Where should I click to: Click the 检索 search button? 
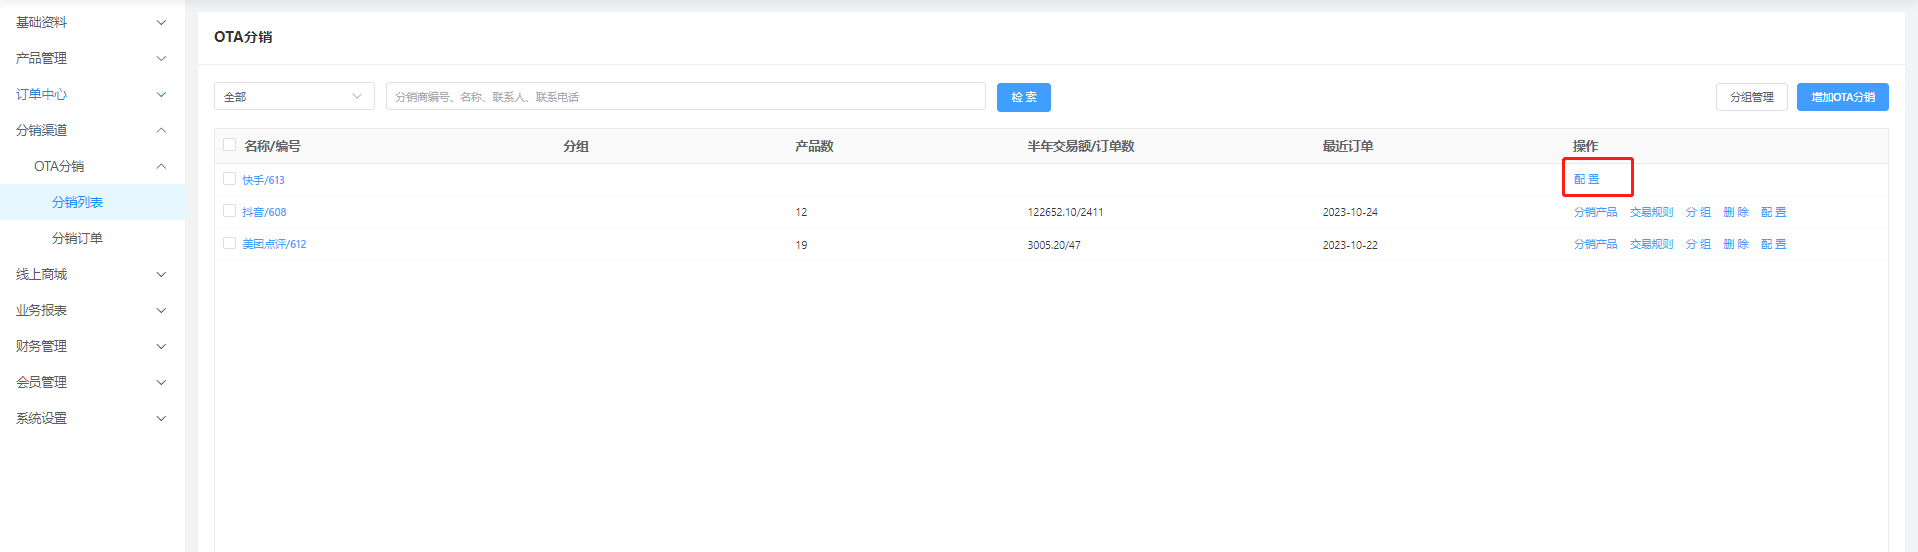tap(1023, 97)
